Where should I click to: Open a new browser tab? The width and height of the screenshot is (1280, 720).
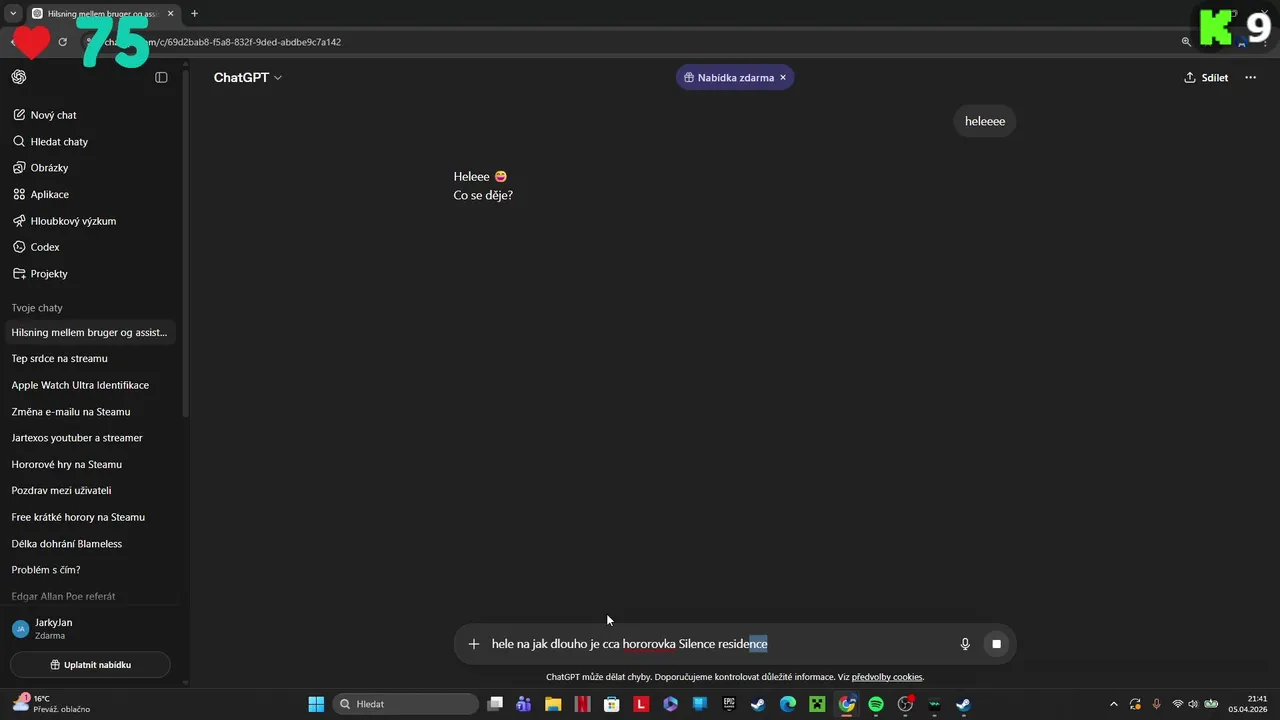[194, 14]
